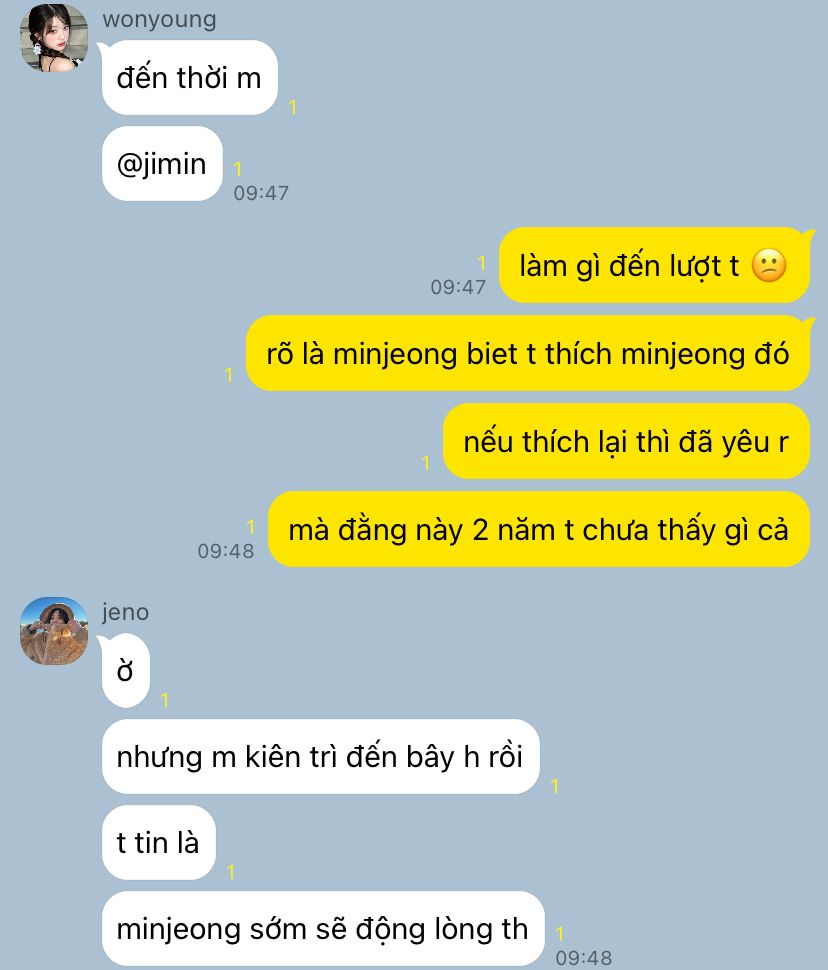This screenshot has width=828, height=970.
Task: Tap unread count beside "t tin là"
Action: point(231,872)
